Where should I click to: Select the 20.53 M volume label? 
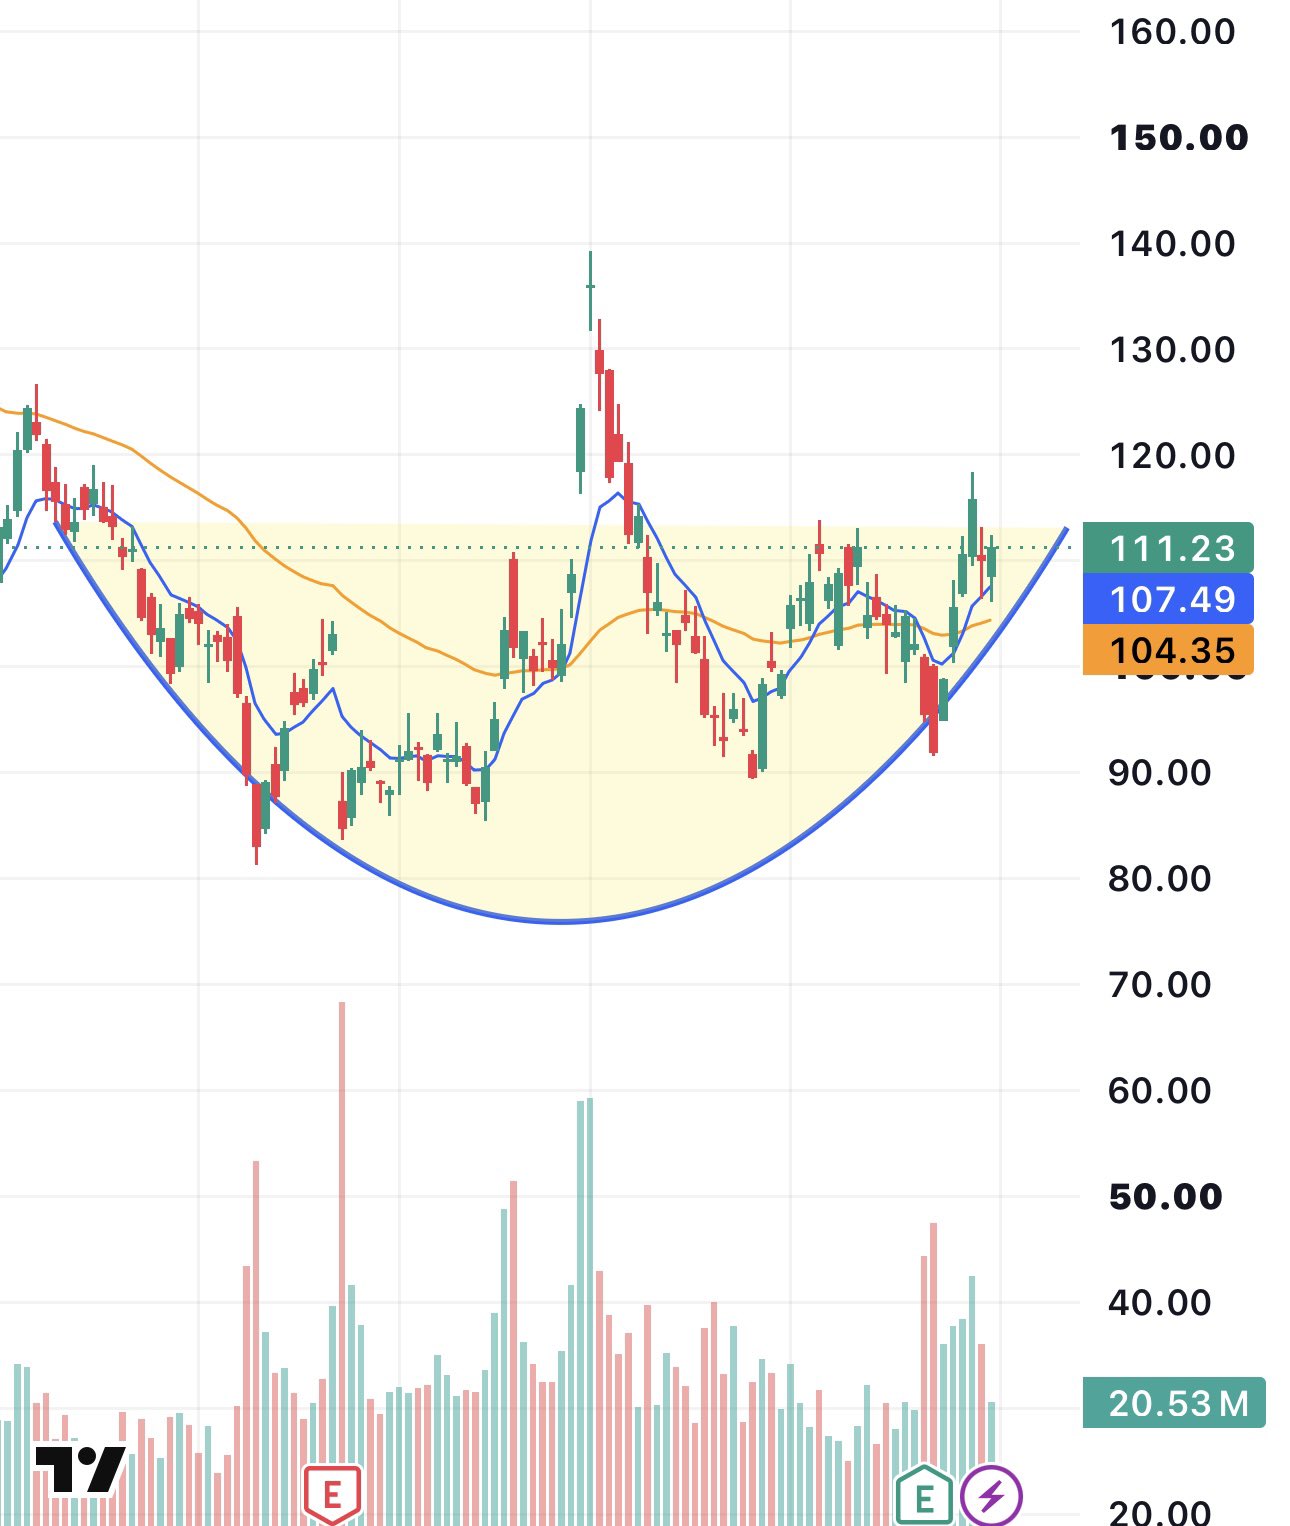click(1174, 1403)
